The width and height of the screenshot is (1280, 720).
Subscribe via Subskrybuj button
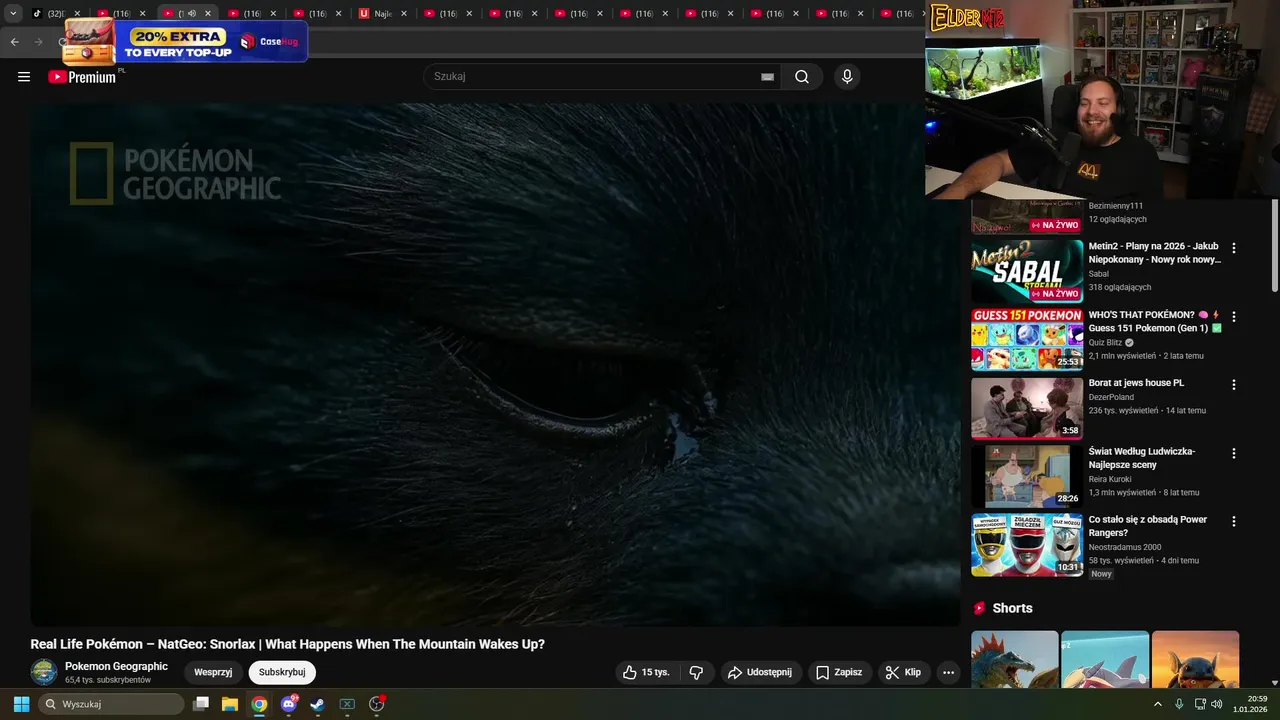(282, 672)
